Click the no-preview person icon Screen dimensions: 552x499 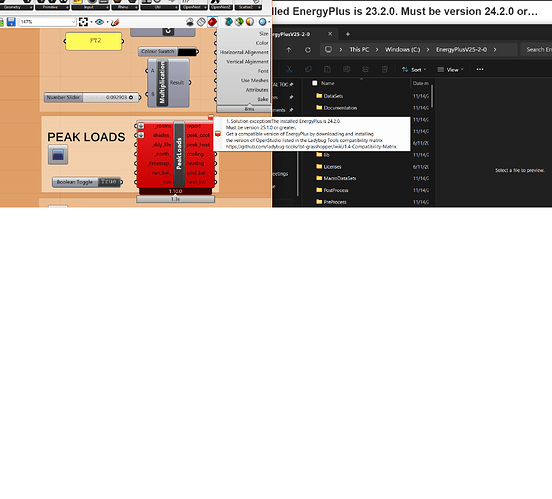(x=190, y=22)
